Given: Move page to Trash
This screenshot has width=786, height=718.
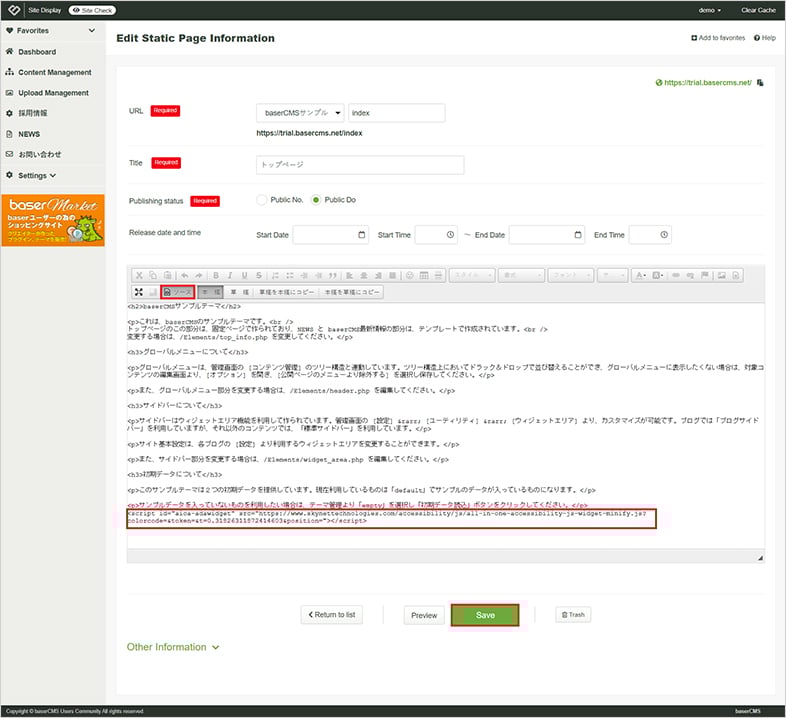Looking at the screenshot, I should pyautogui.click(x=573, y=615).
